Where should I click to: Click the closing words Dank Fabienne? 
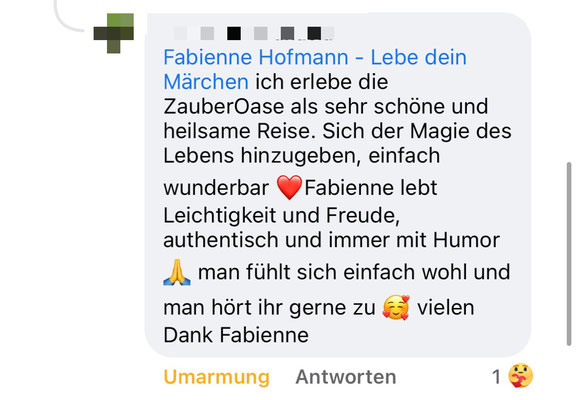pyautogui.click(x=236, y=335)
